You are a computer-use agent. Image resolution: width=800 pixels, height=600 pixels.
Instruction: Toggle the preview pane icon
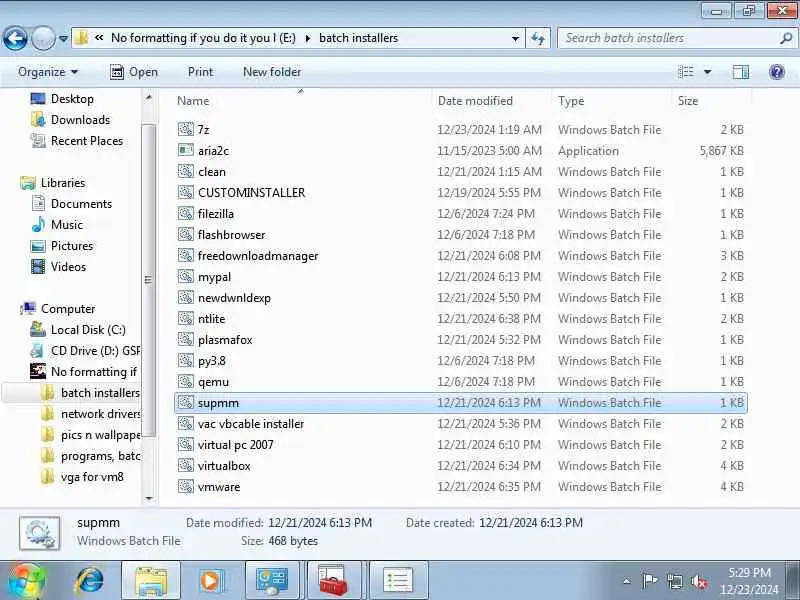(x=741, y=72)
